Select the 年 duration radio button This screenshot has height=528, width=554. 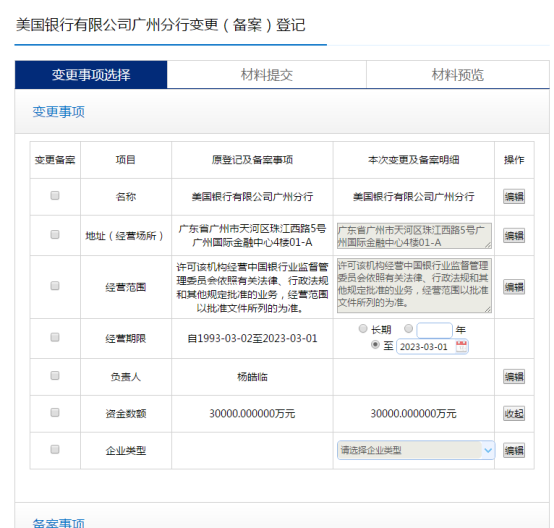[408, 329]
